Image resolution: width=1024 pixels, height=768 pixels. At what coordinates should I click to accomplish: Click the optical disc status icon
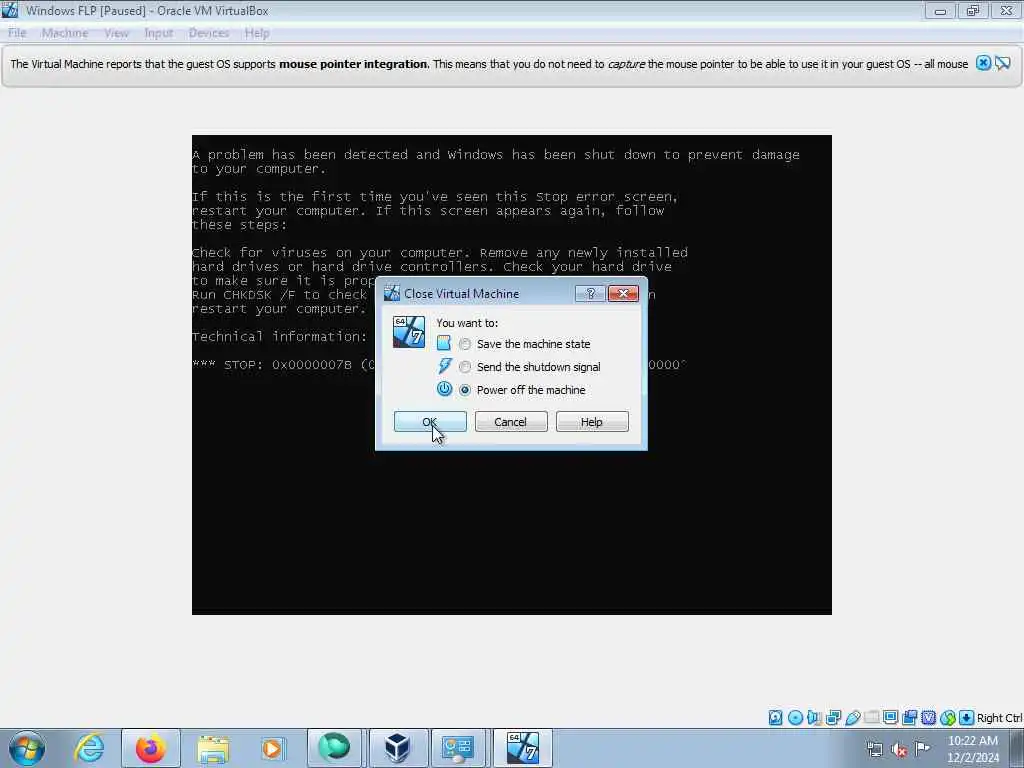[795, 718]
